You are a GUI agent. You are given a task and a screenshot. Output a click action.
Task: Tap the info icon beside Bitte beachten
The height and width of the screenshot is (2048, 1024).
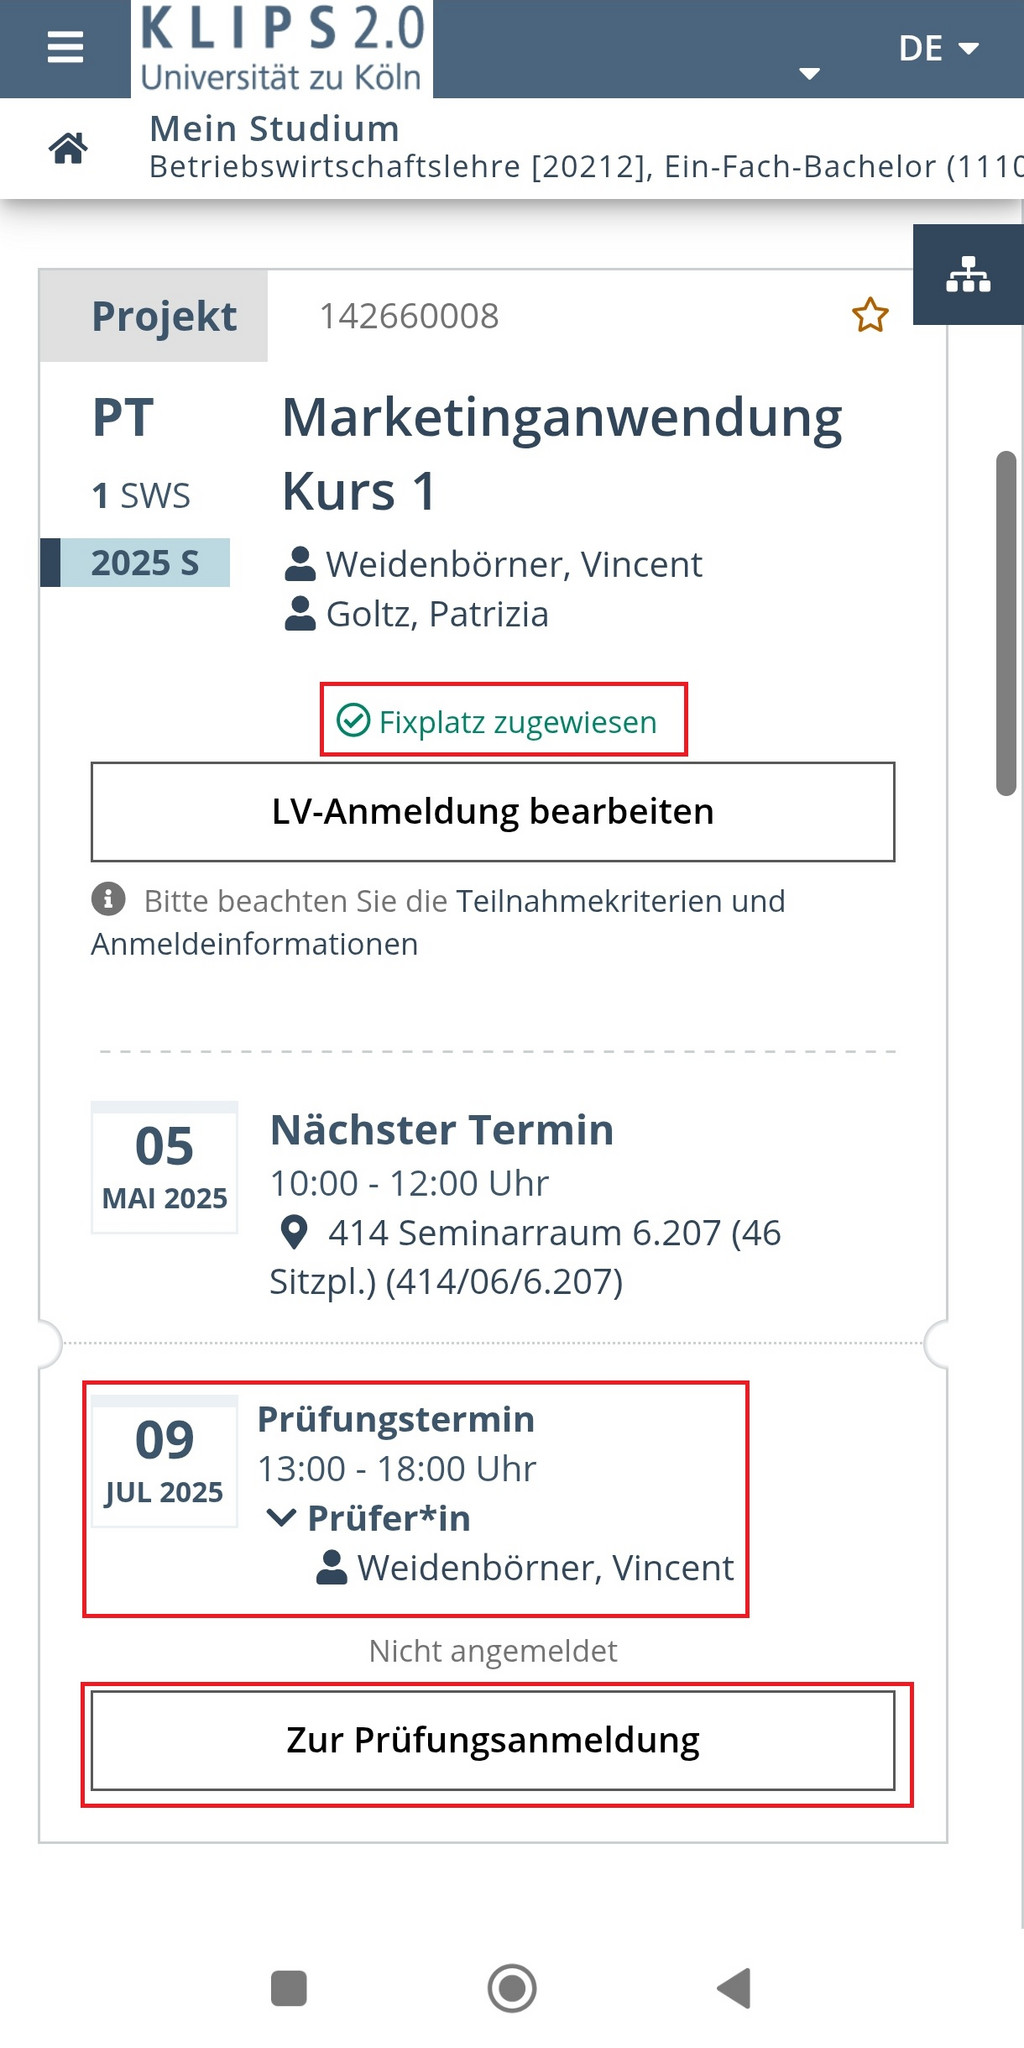pos(108,899)
